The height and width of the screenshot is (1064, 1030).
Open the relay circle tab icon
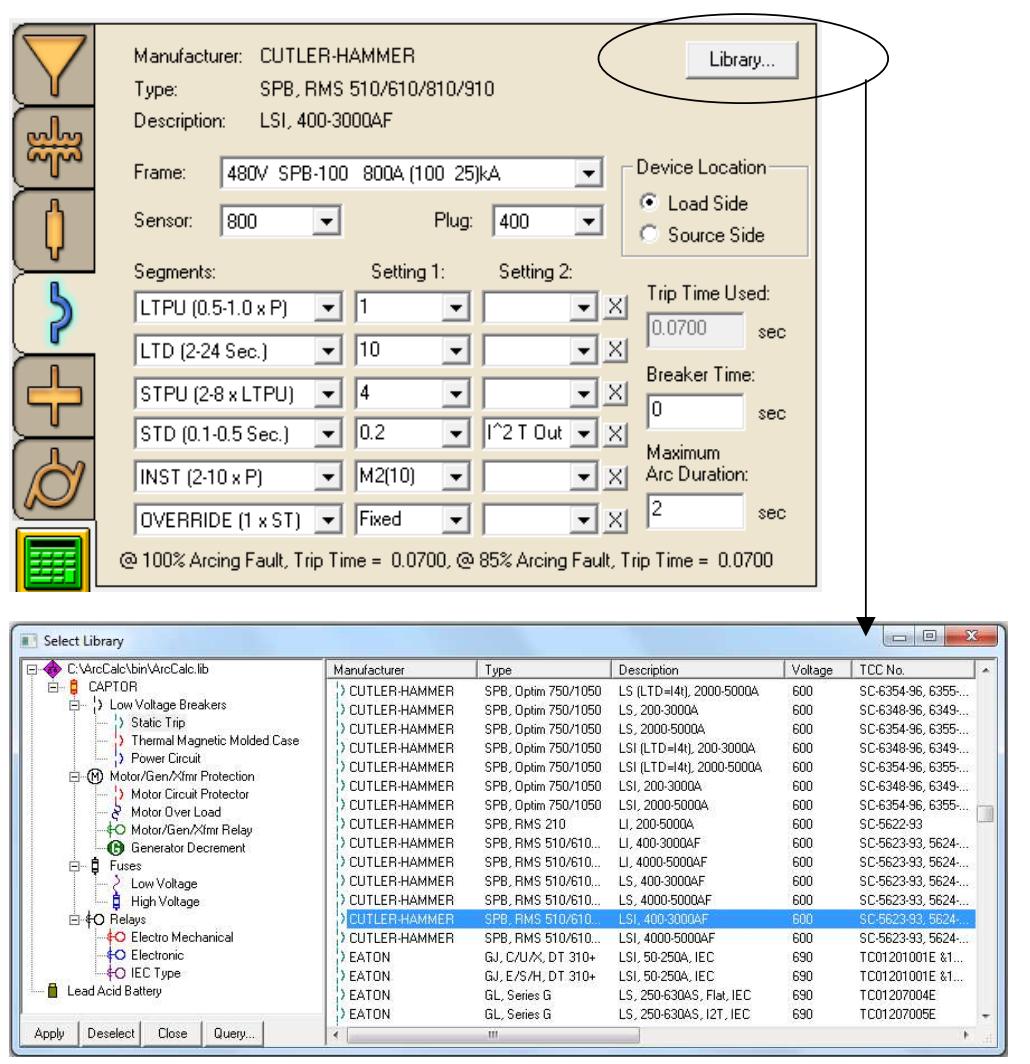54,480
